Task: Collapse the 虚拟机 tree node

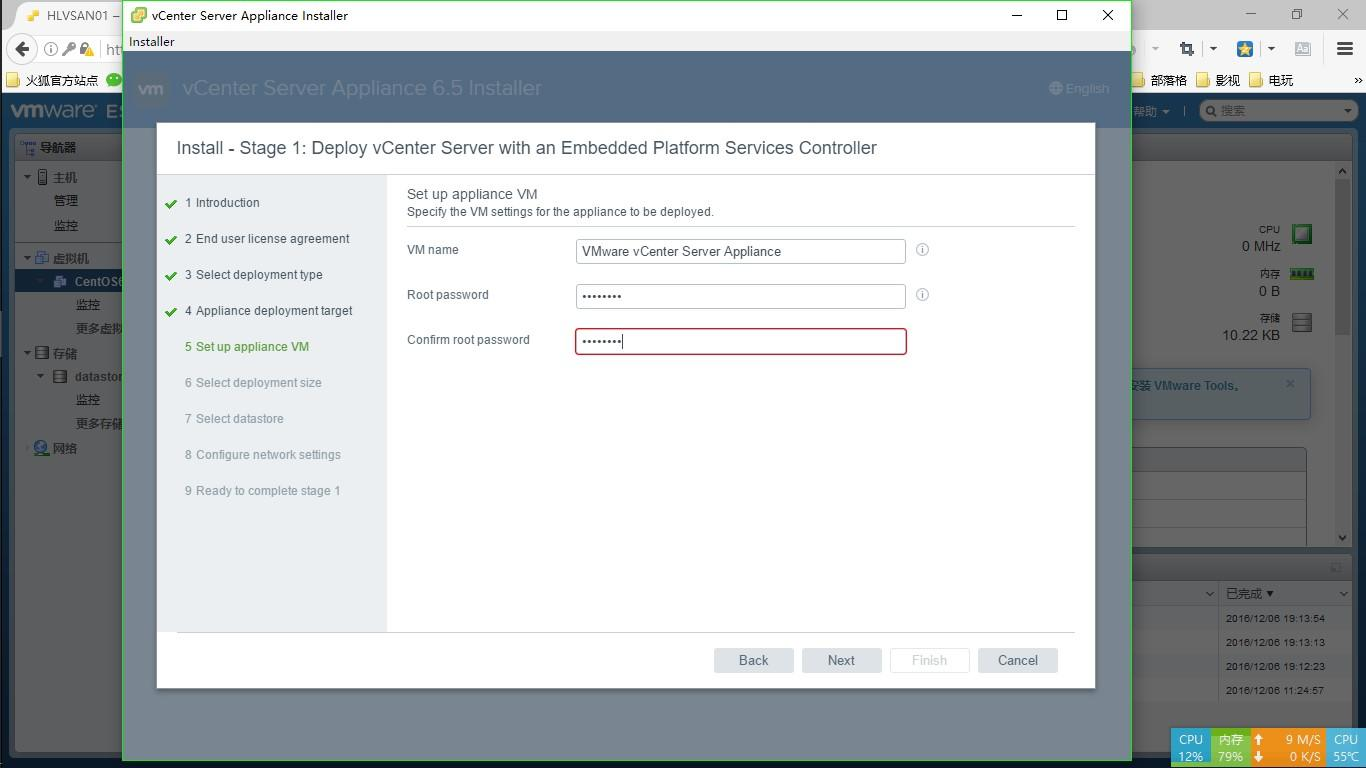Action: click(x=28, y=258)
